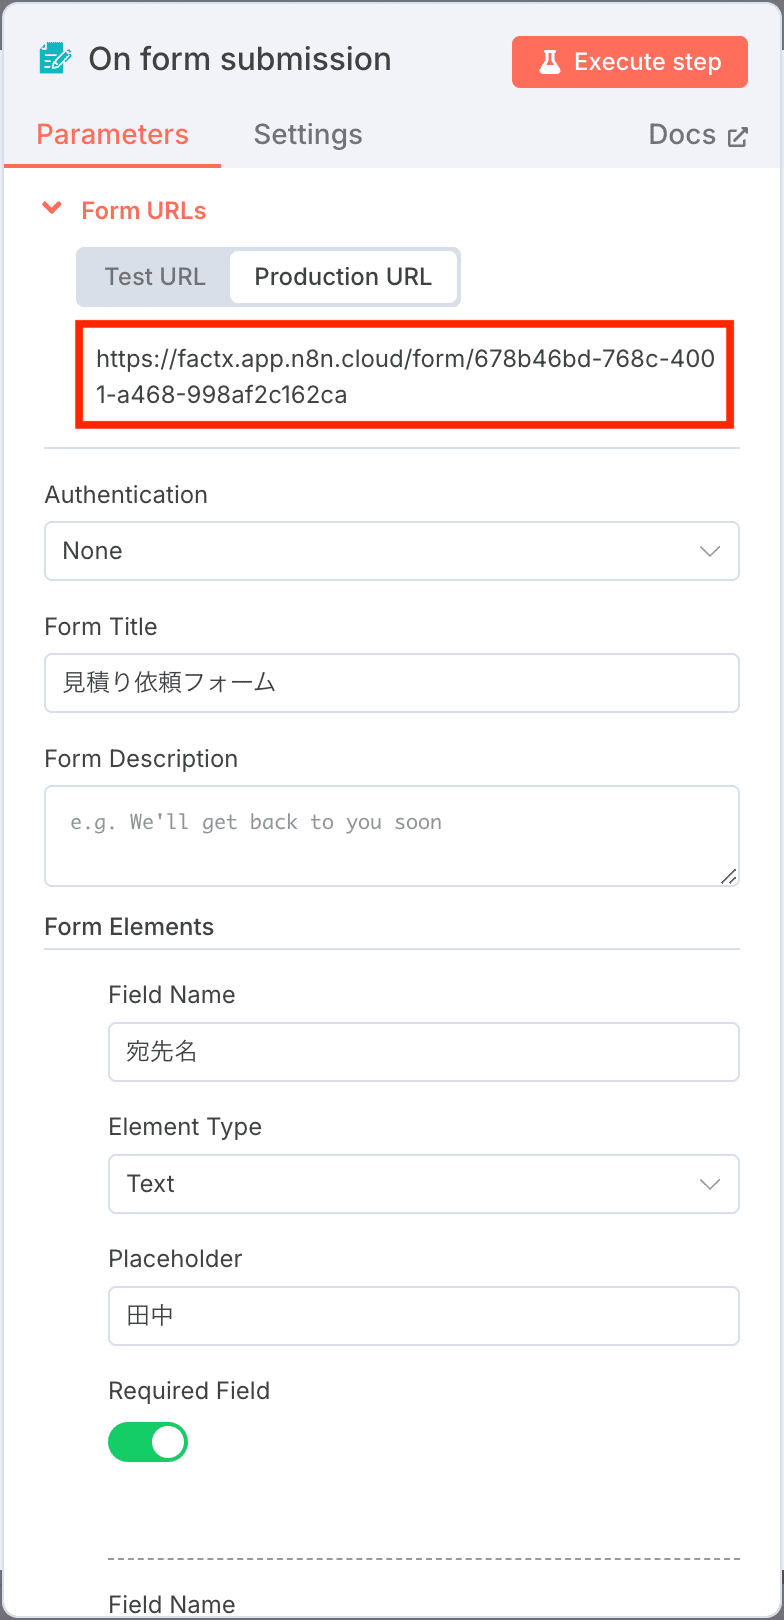This screenshot has height=1620, width=784.
Task: Click the Form URLs section heading
Action: (144, 211)
